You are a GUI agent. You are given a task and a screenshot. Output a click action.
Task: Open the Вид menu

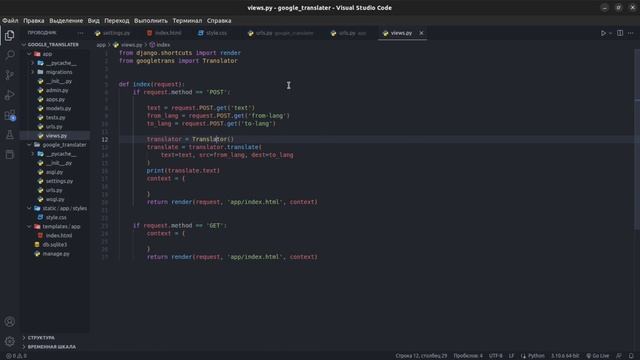(93, 20)
